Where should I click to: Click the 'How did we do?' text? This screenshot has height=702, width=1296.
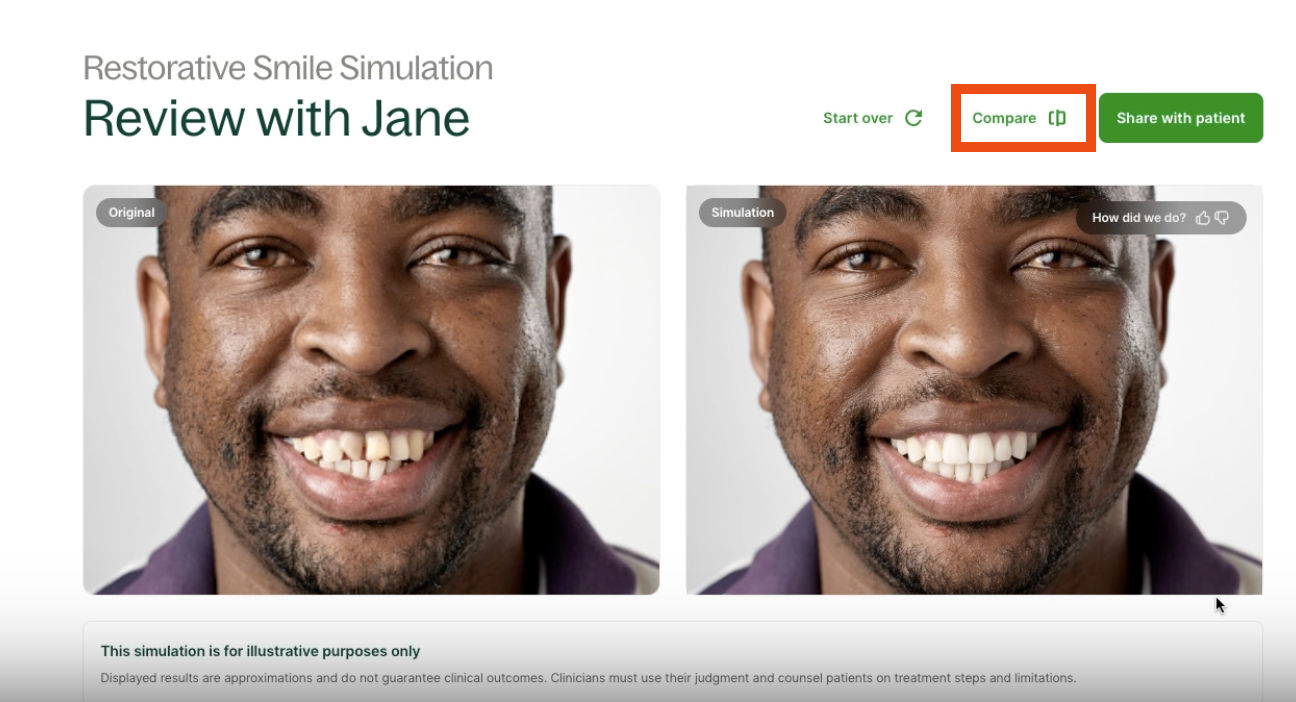click(x=1139, y=218)
